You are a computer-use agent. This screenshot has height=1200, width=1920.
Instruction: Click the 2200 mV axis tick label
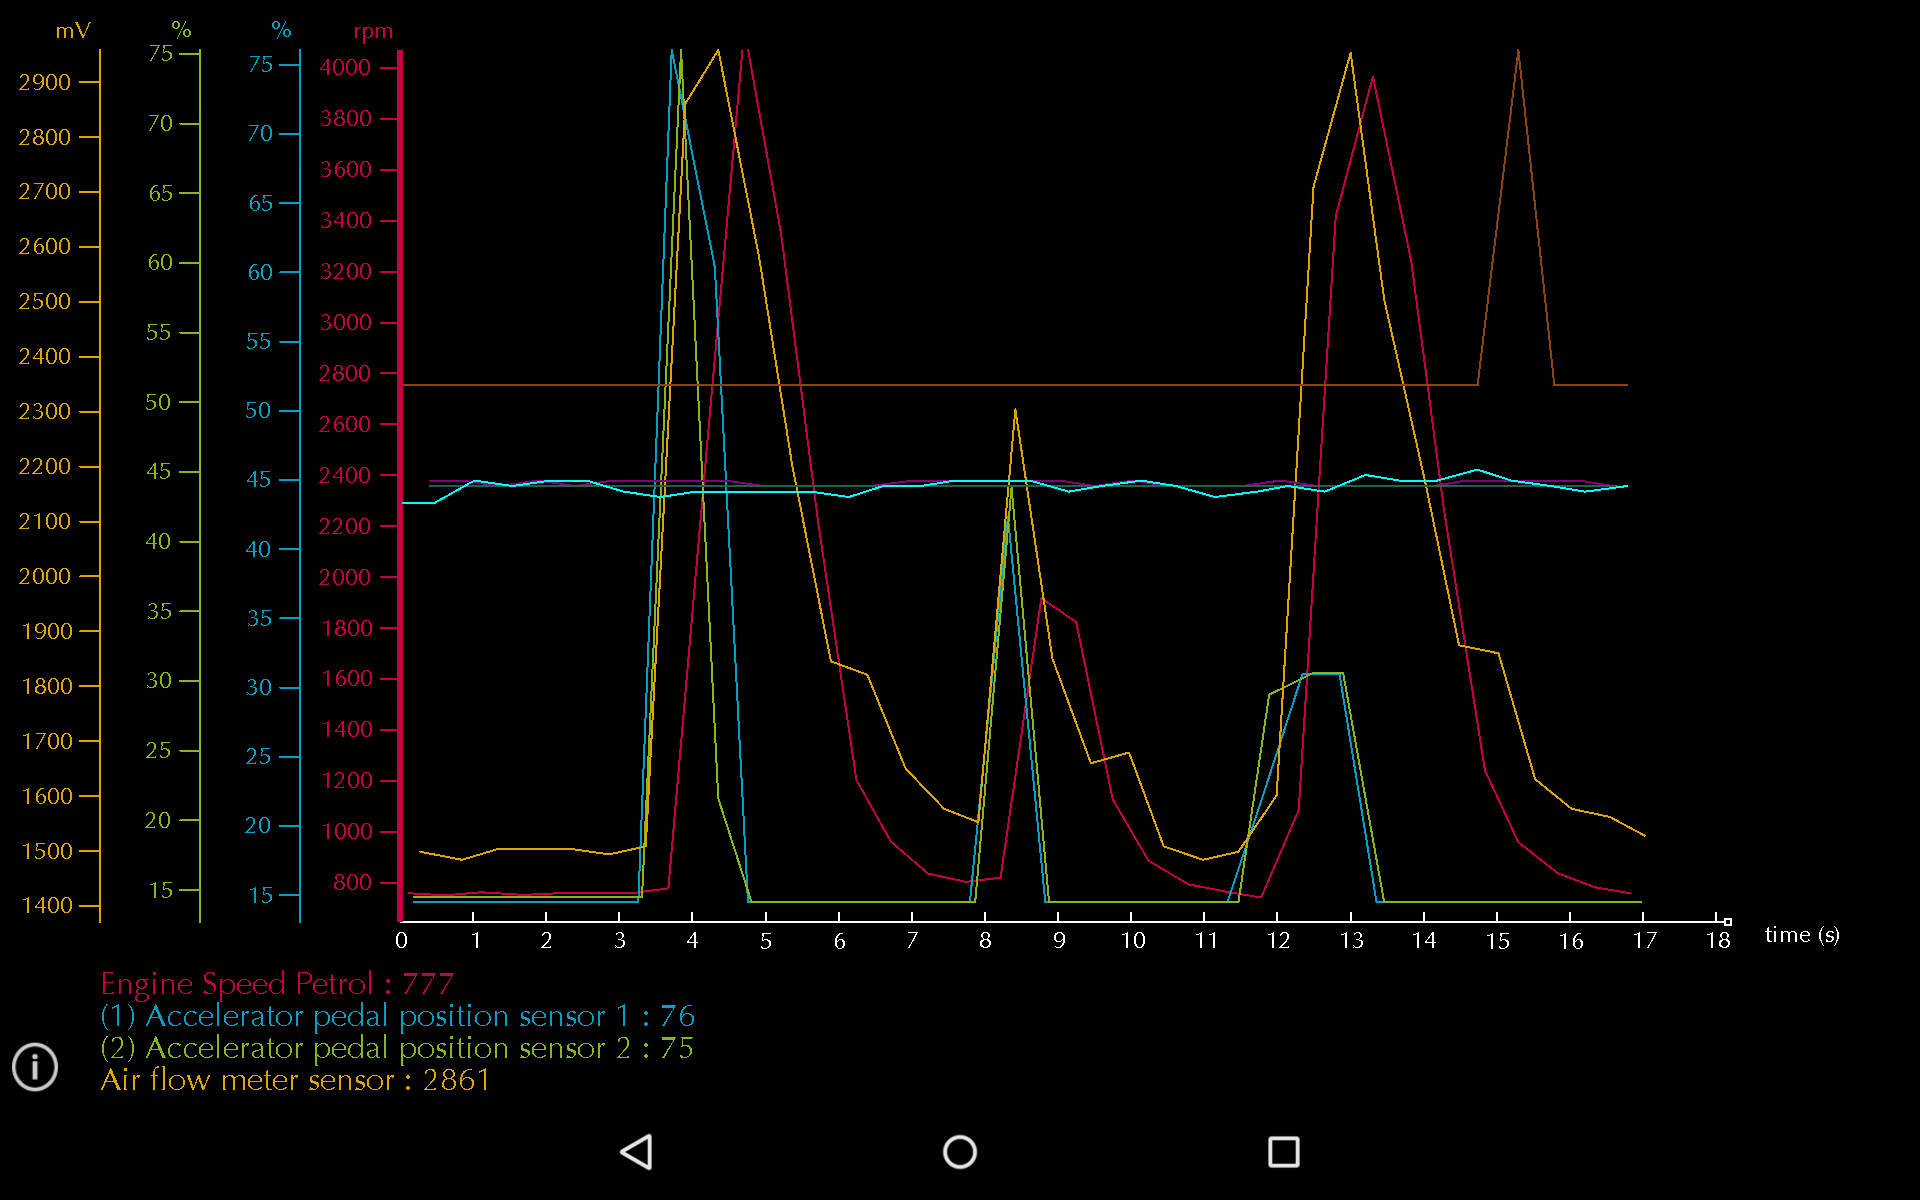[x=45, y=466]
